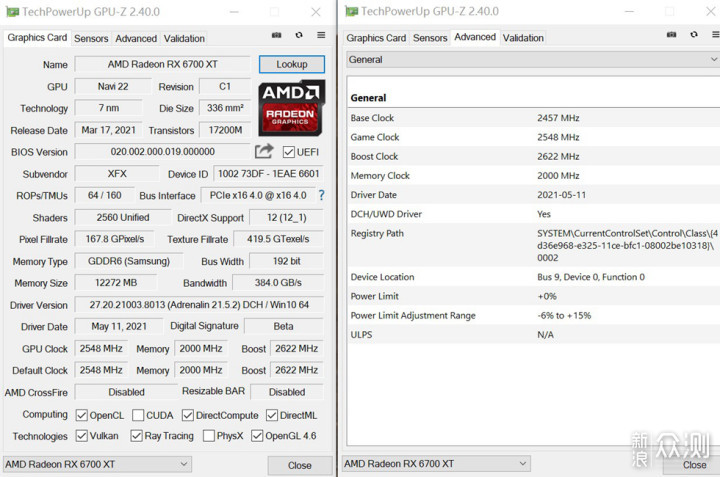Click Registry Path value text
720x477 pixels.
(x=628, y=246)
